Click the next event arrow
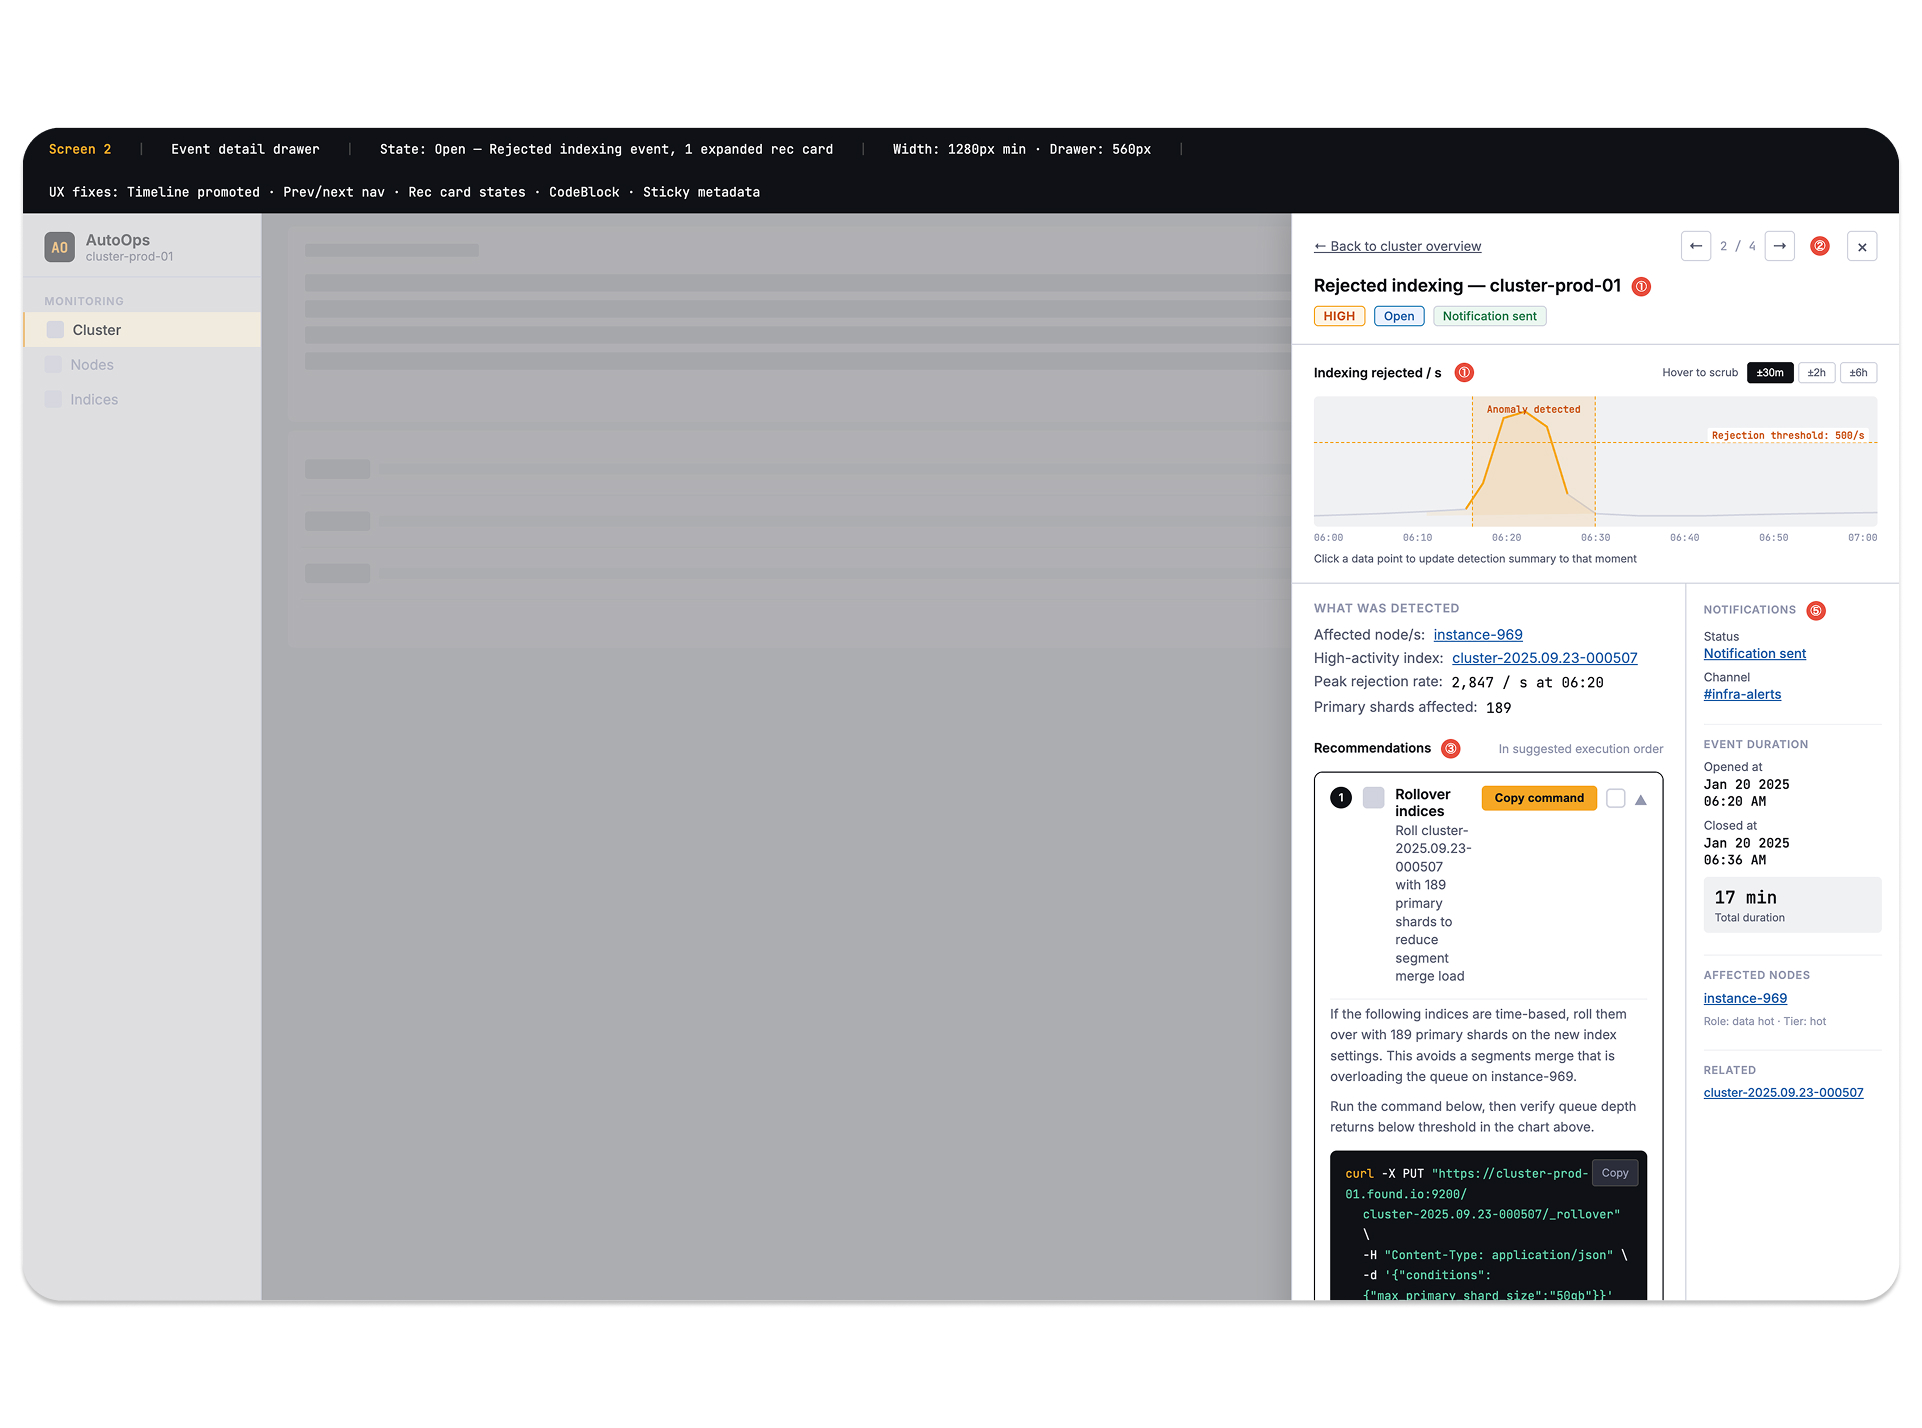The height and width of the screenshot is (1428, 1922). pos(1780,246)
